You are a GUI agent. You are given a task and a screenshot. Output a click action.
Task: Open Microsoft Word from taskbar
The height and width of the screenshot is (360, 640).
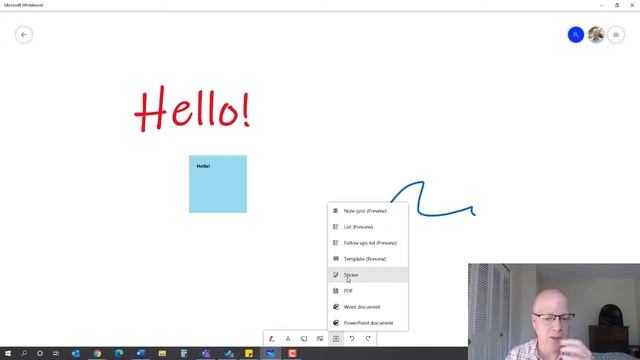[140, 353]
